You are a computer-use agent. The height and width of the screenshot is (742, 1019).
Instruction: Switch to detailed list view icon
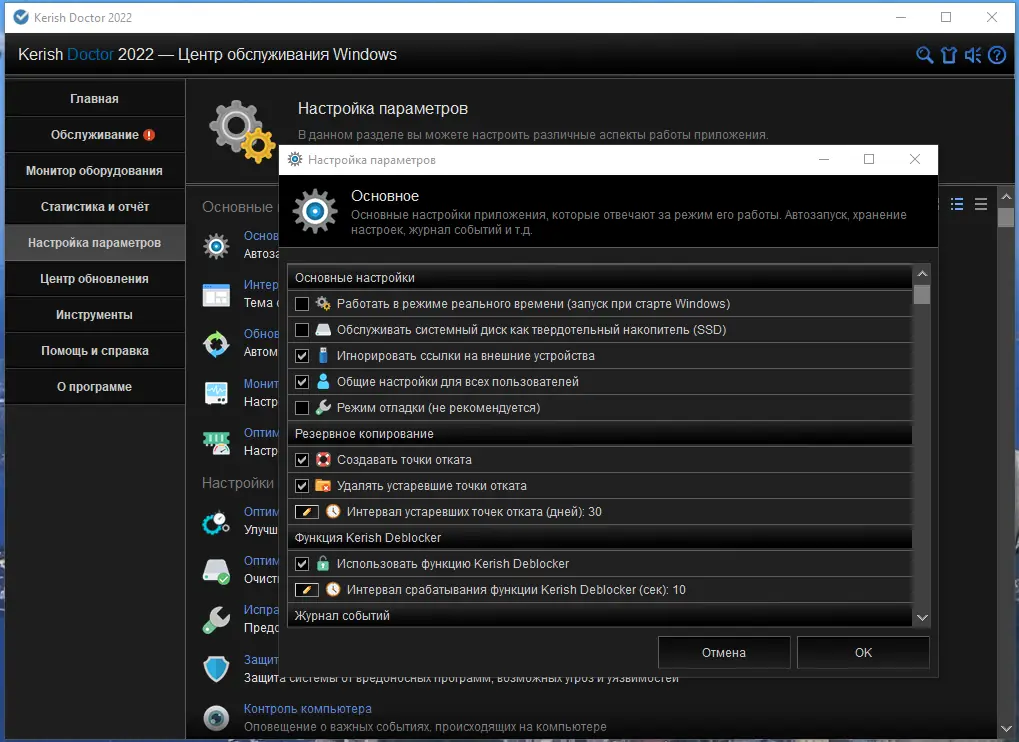(957, 205)
